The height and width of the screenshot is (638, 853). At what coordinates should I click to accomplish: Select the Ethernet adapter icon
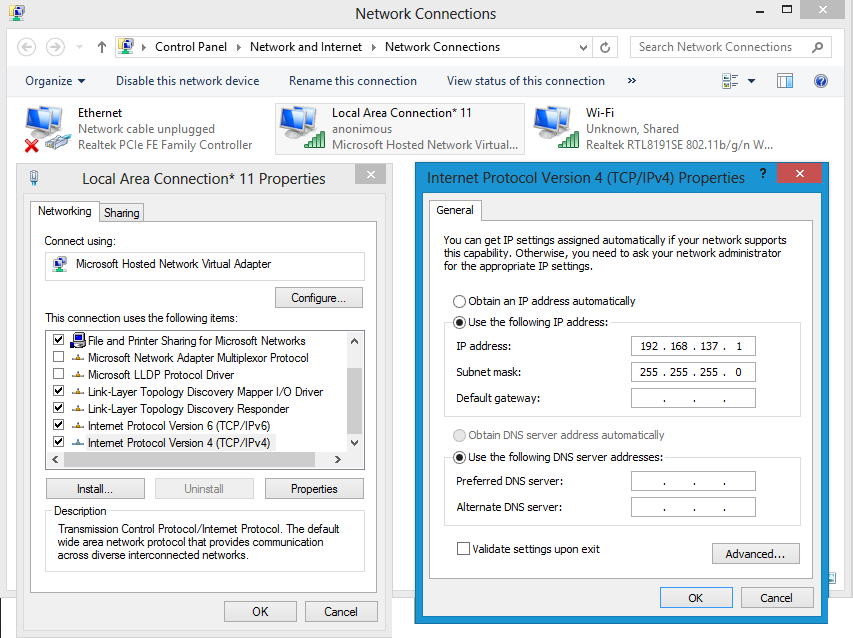(47, 129)
